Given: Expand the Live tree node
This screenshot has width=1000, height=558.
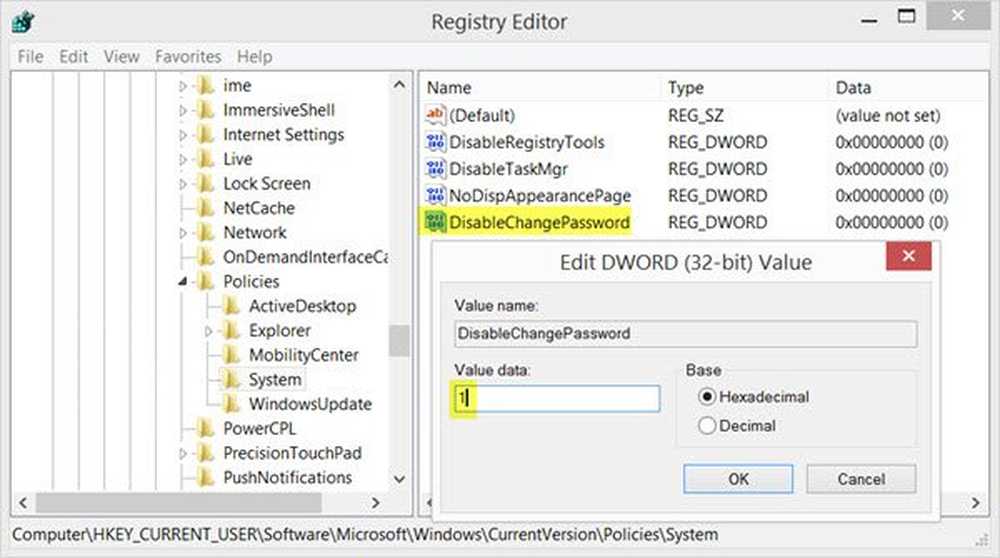Looking at the screenshot, I should pyautogui.click(x=183, y=159).
